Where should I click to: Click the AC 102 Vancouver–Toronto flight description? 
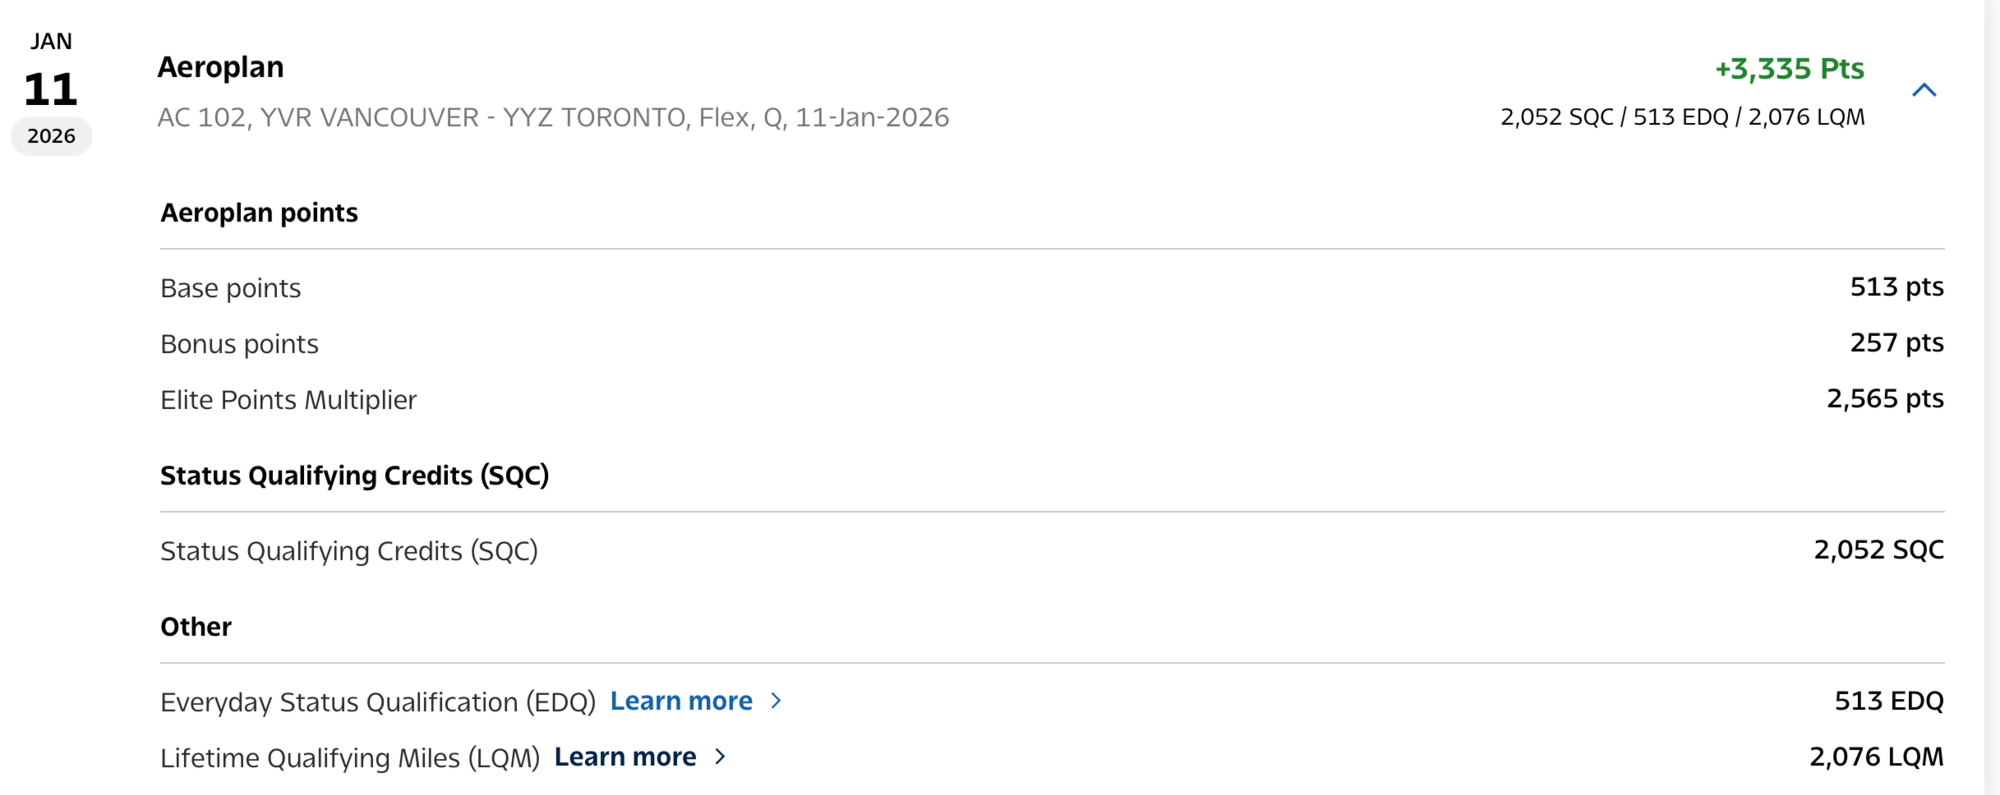[553, 117]
